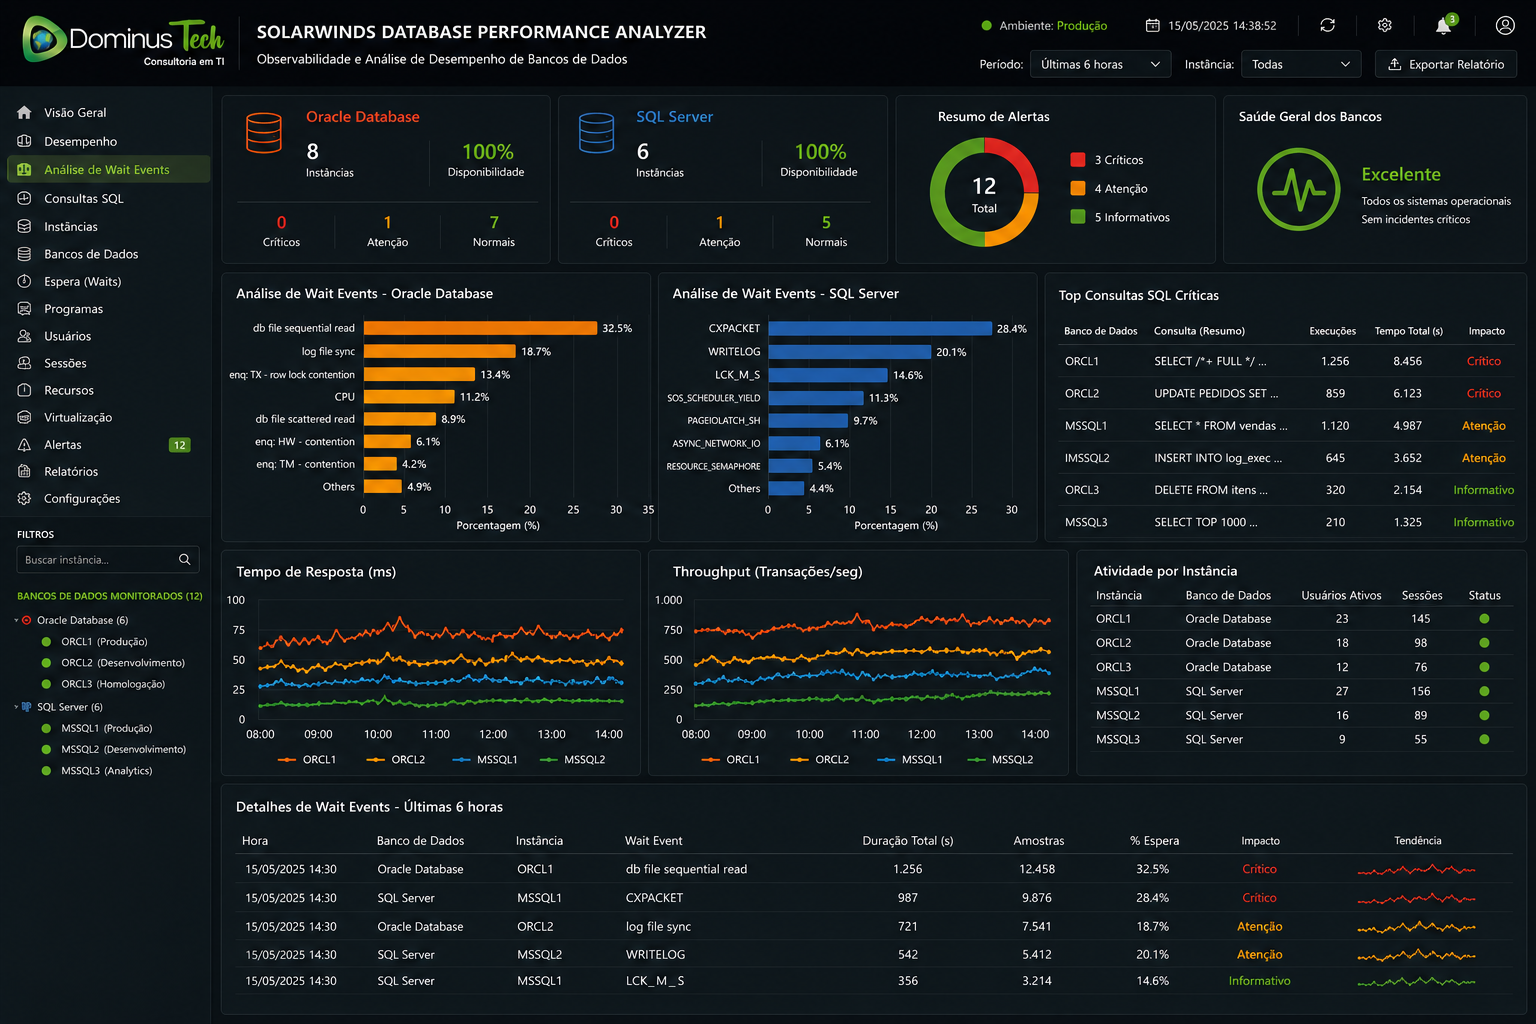Click the Alertas badge showing 12
Viewport: 1536px width, 1024px height.
point(179,445)
